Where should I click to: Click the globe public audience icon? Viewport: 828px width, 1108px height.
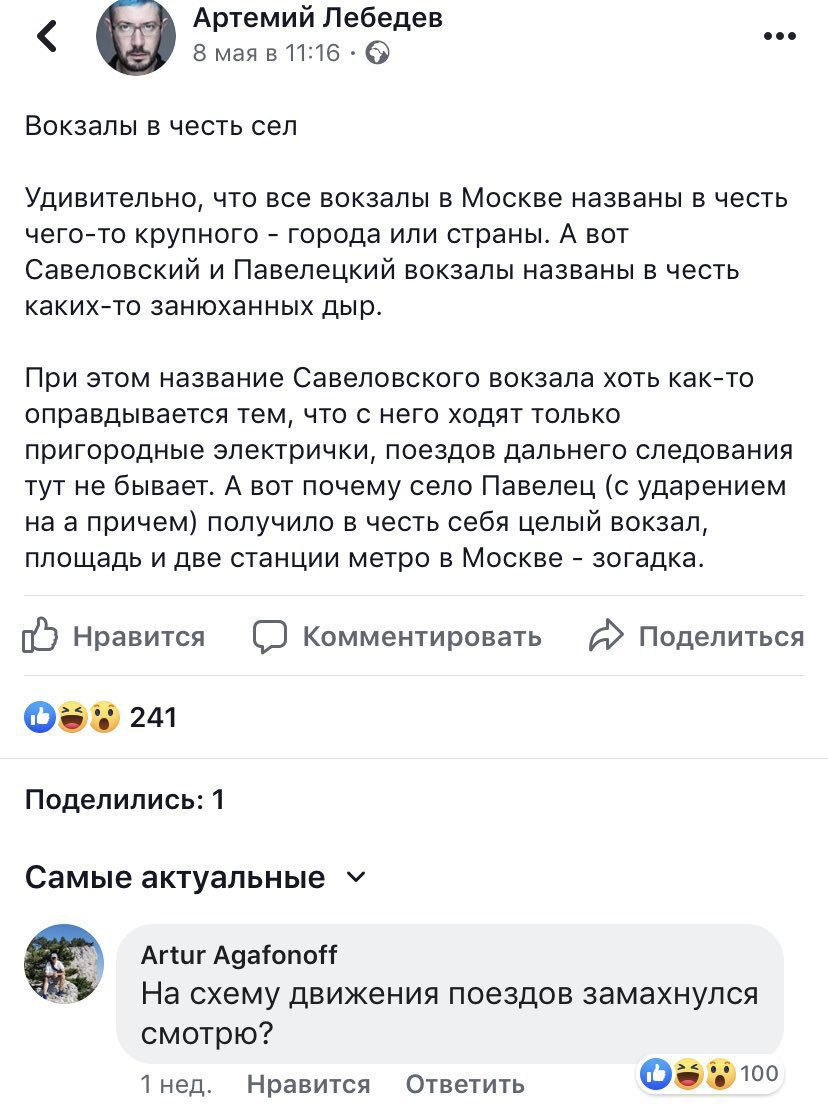(x=378, y=53)
